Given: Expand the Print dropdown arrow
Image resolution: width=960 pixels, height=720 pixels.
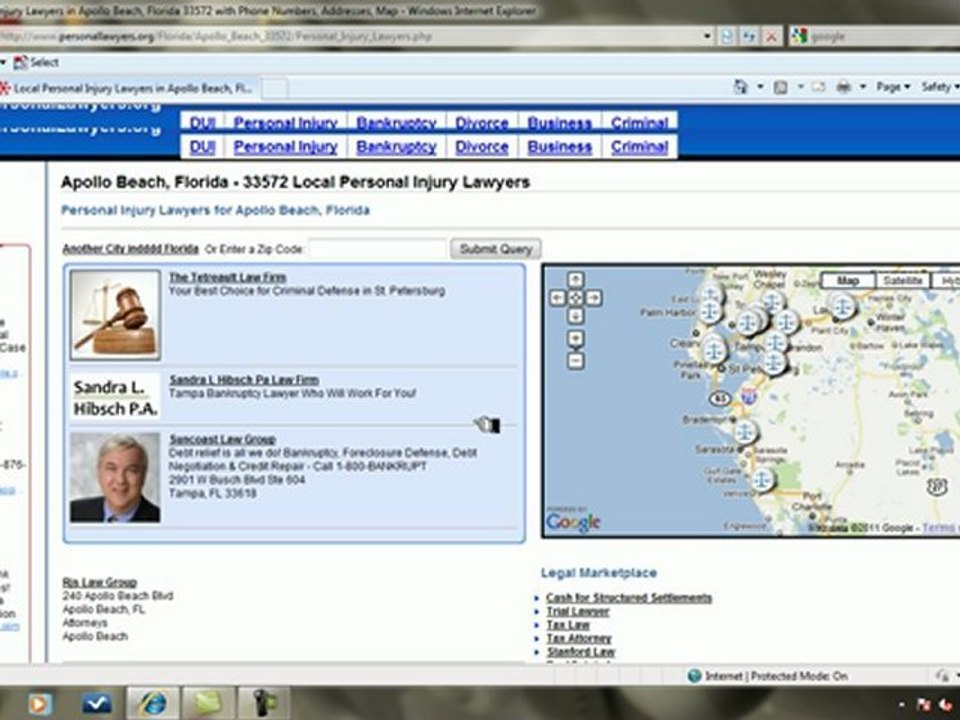Looking at the screenshot, I should coord(863,88).
